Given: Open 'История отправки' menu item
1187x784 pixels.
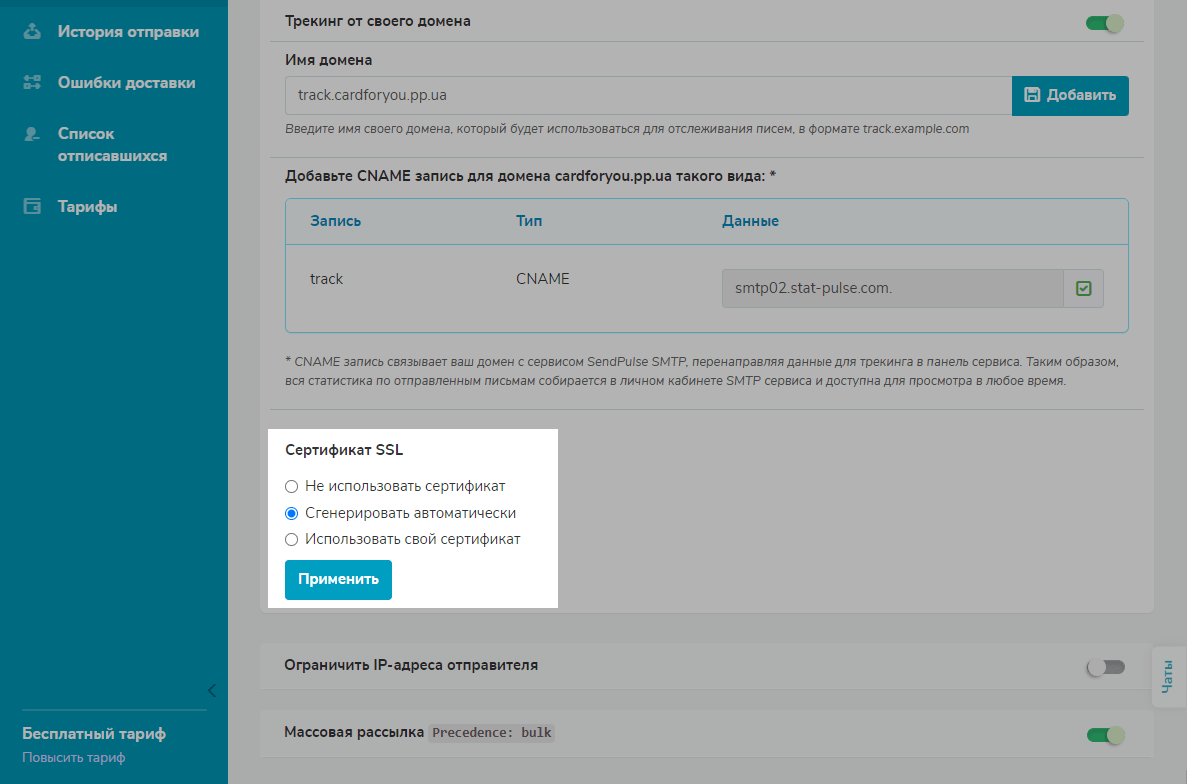Looking at the screenshot, I should click(x=128, y=32).
